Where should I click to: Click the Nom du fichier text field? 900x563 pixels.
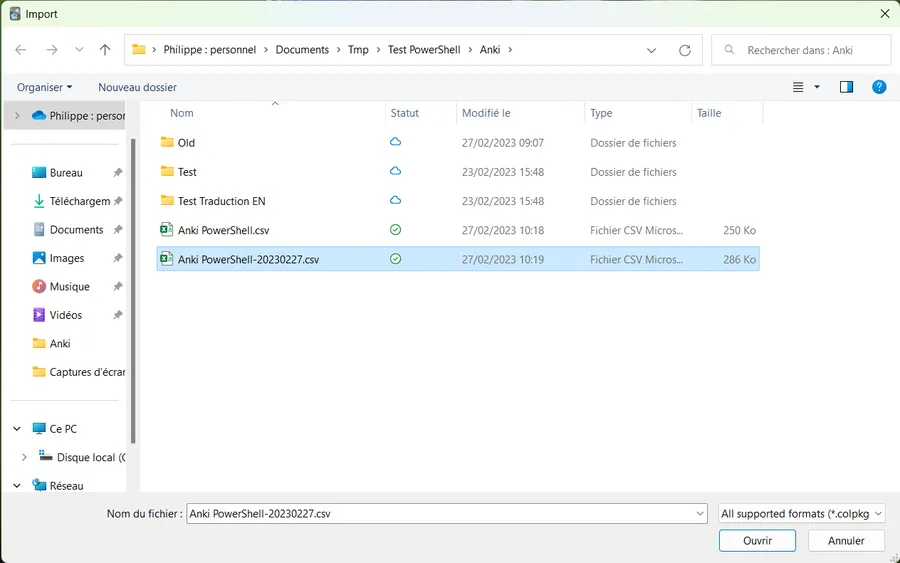(x=441, y=514)
